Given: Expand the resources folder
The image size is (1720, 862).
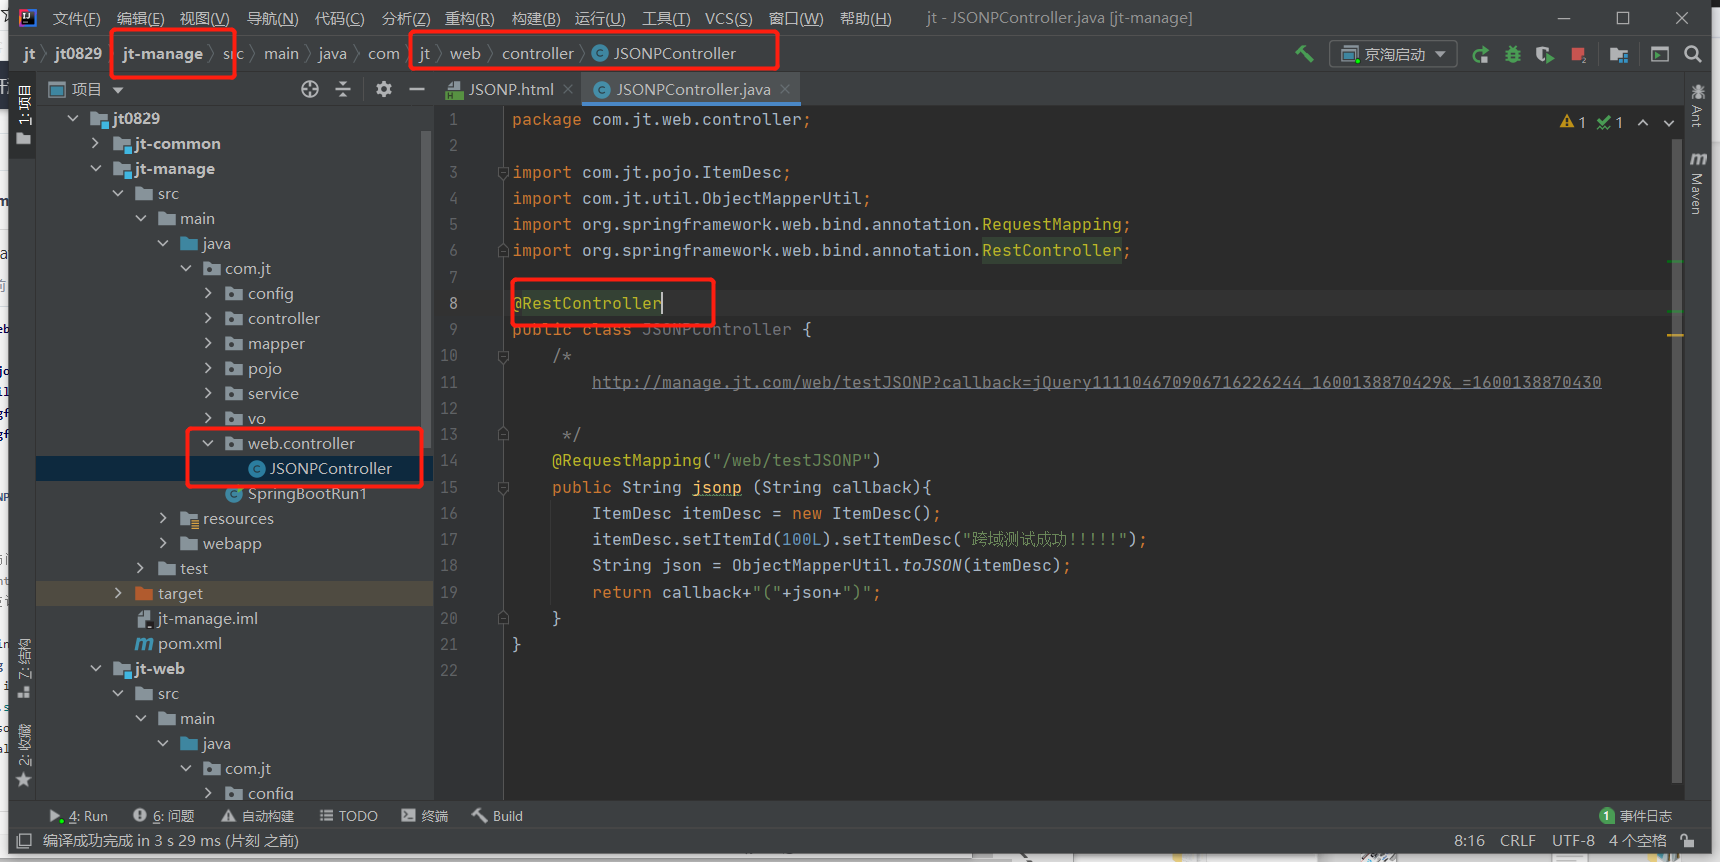Looking at the screenshot, I should 163,518.
